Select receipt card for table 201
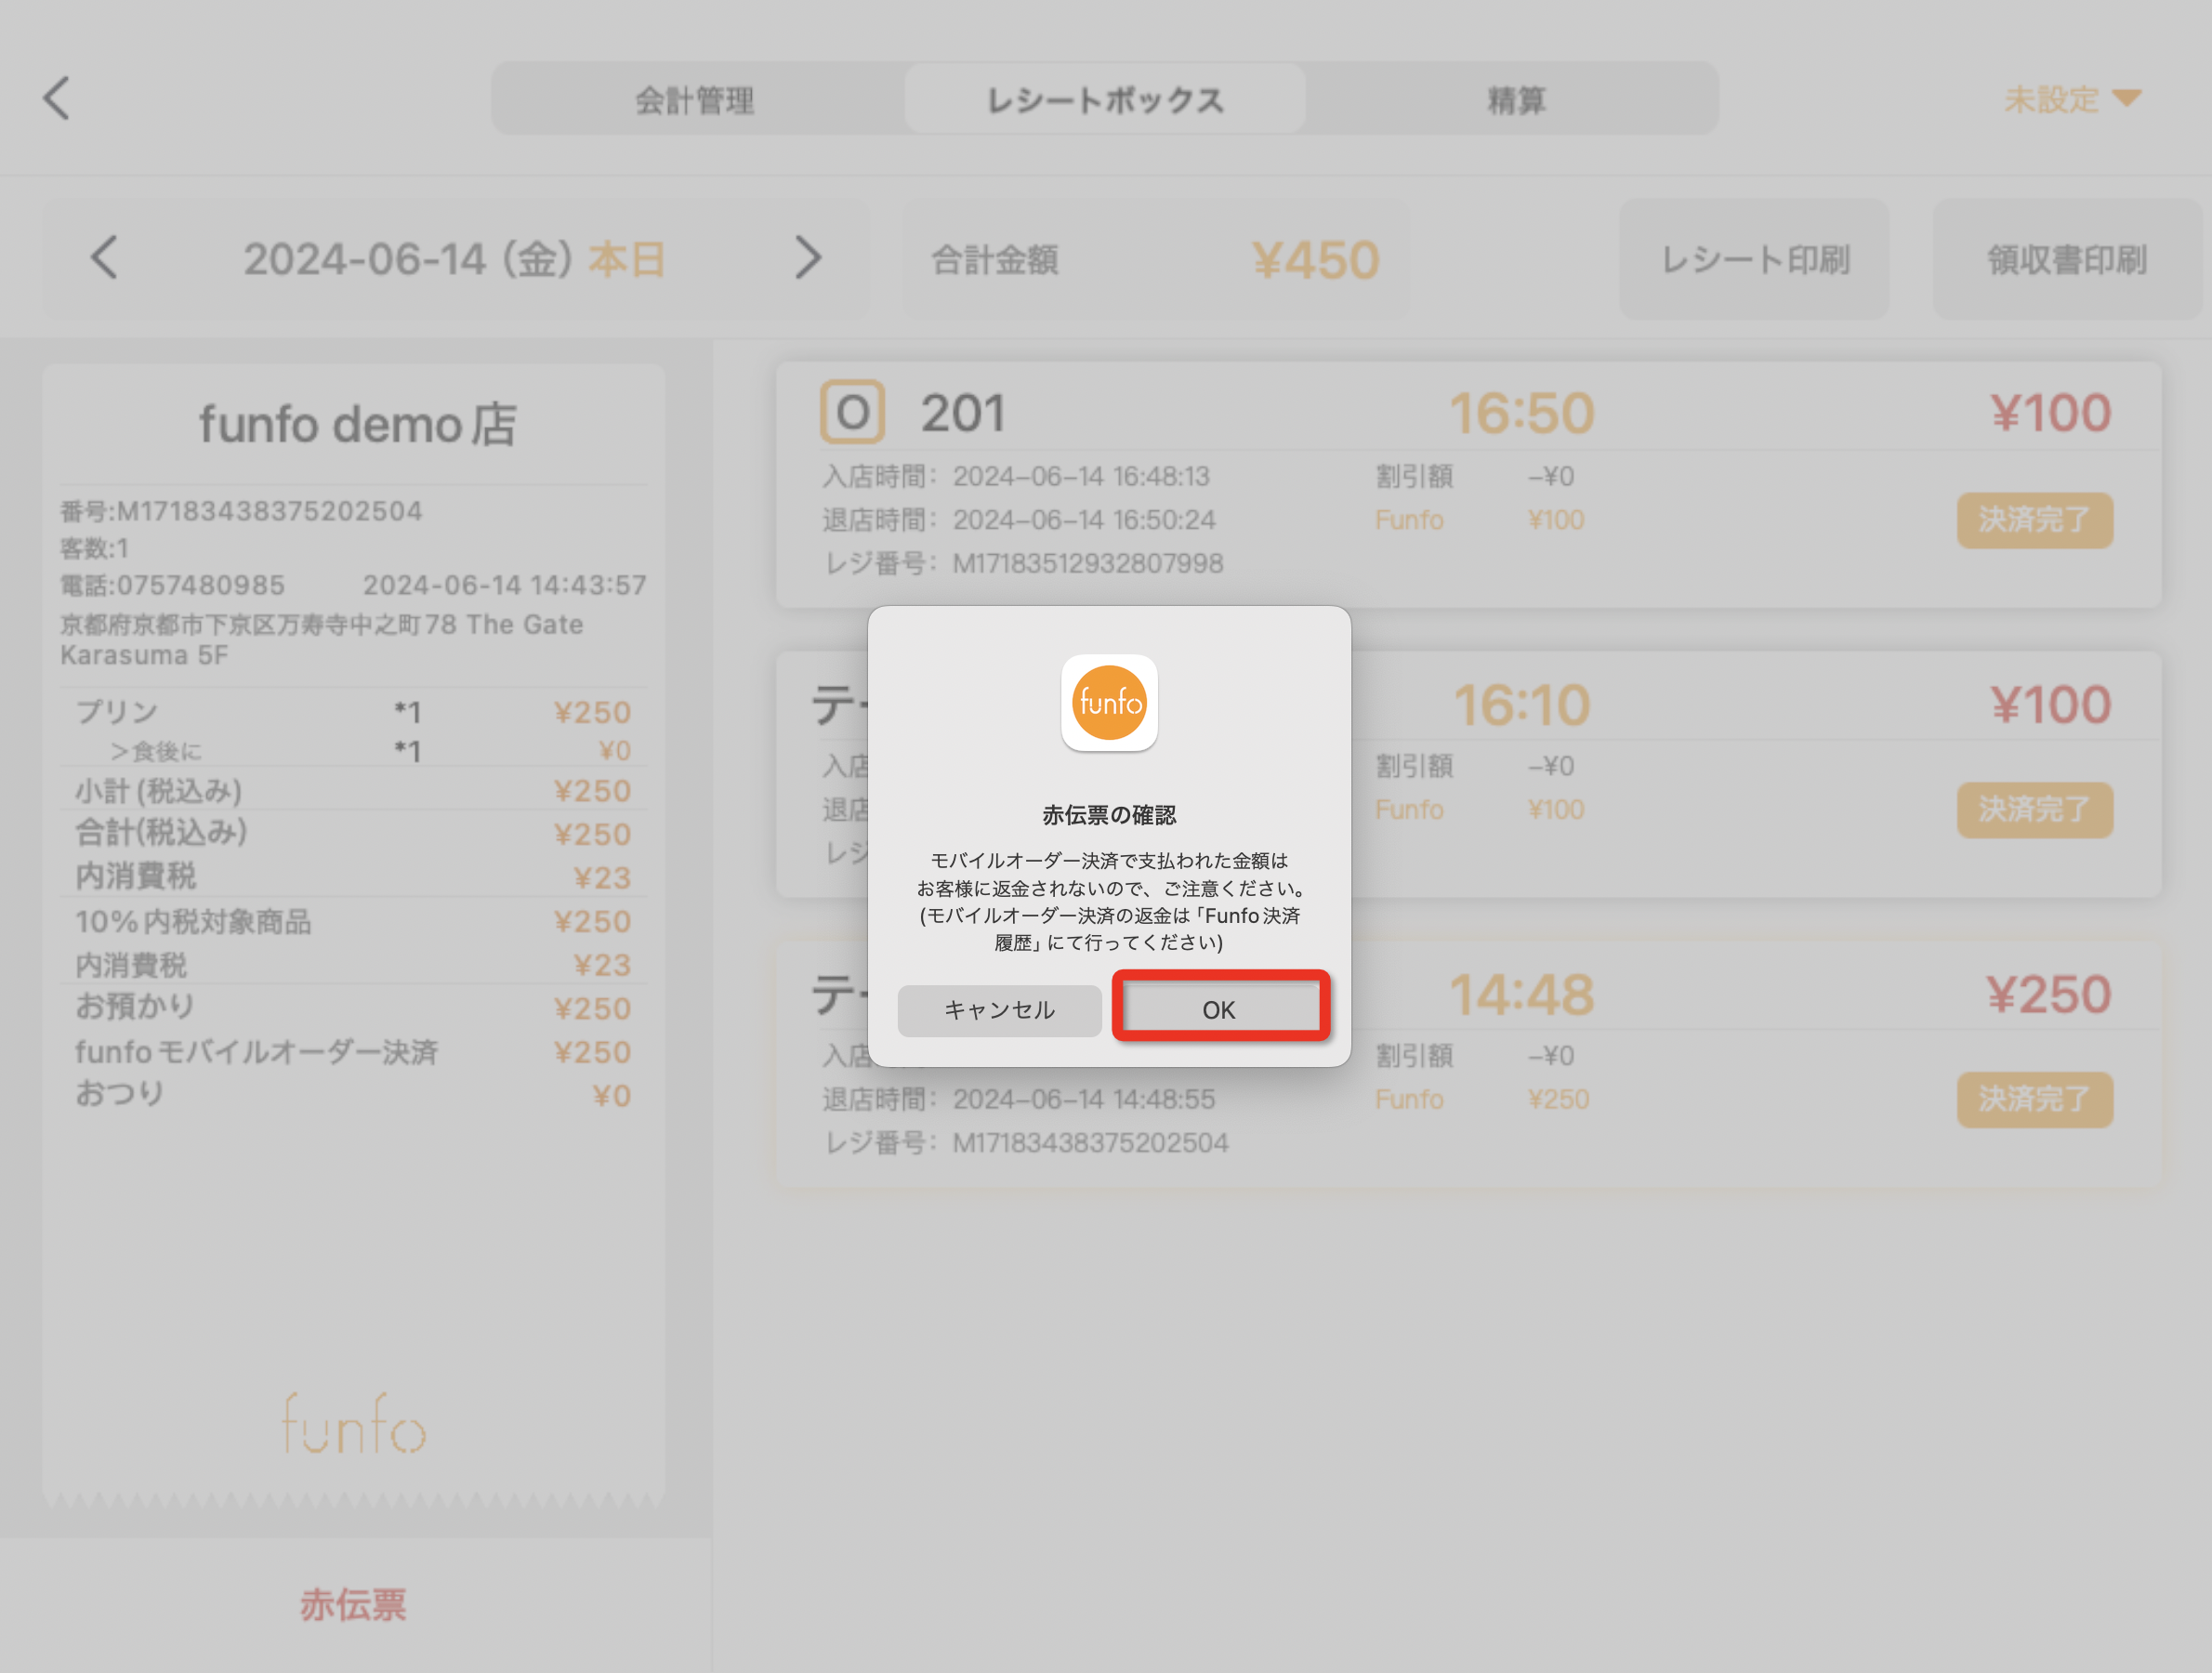The image size is (2212, 1673). (1468, 484)
